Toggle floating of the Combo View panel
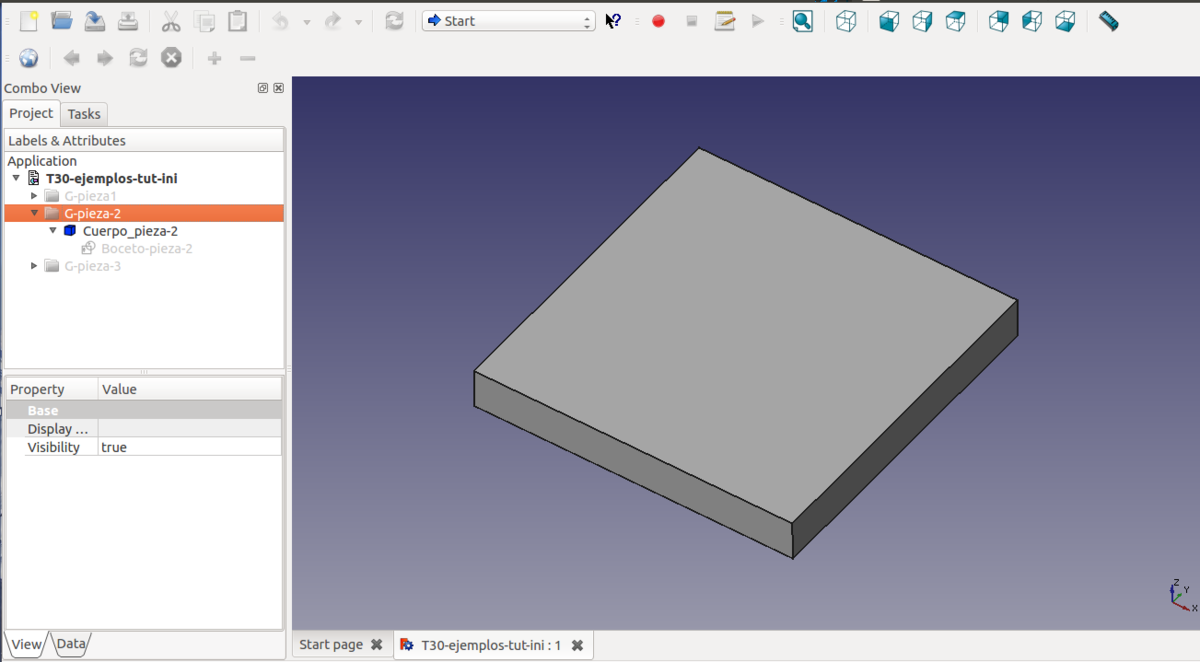1200x662 pixels. (x=263, y=88)
